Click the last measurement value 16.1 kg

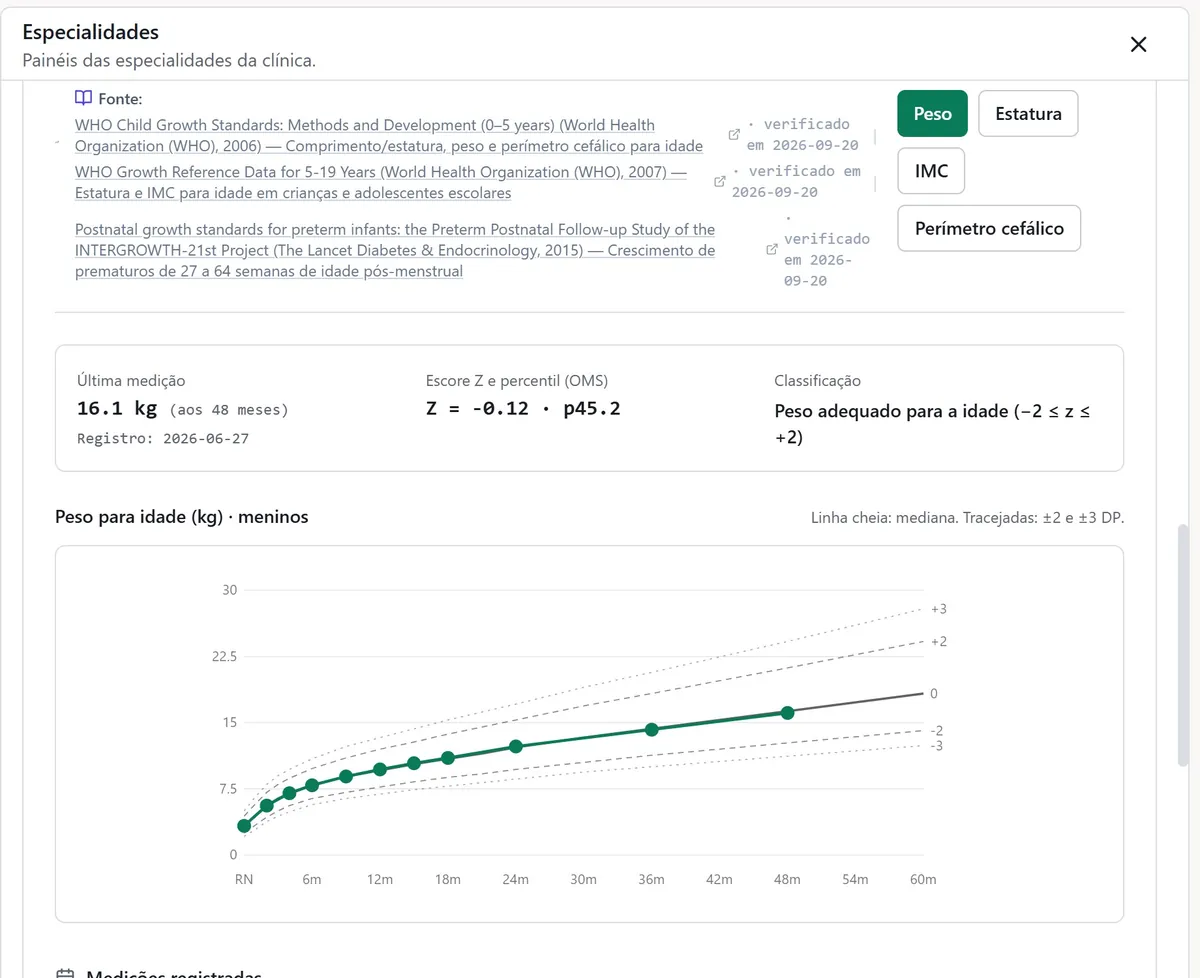click(x=117, y=408)
